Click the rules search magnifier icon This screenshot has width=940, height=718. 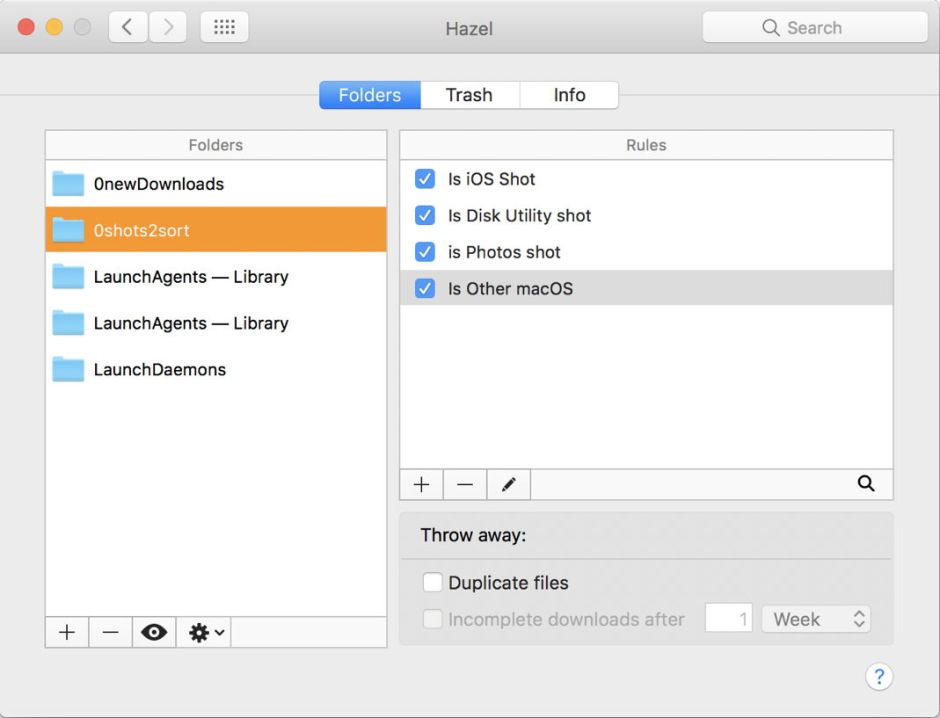click(x=866, y=484)
